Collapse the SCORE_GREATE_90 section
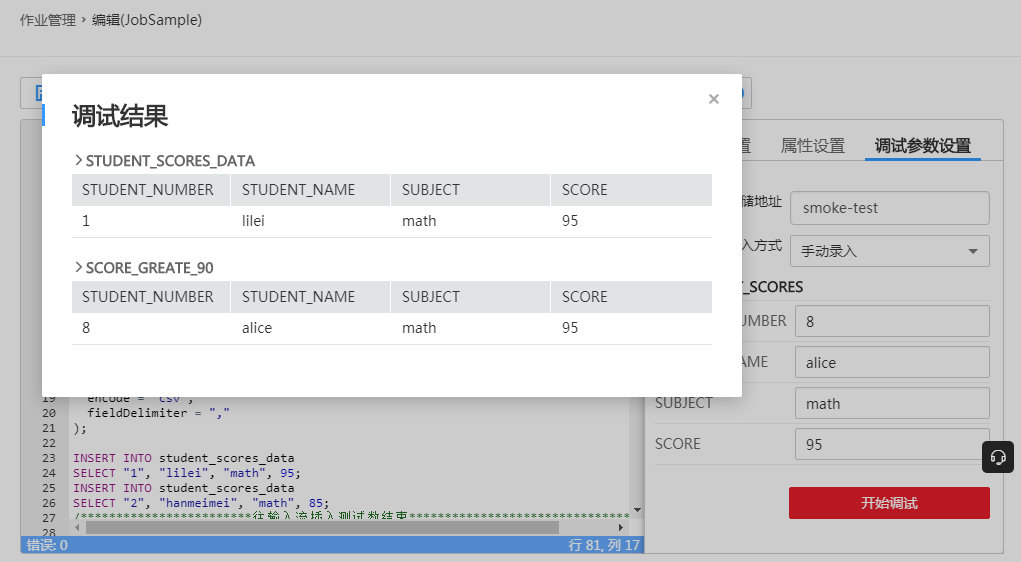The height and width of the screenshot is (562, 1021). pos(79,267)
